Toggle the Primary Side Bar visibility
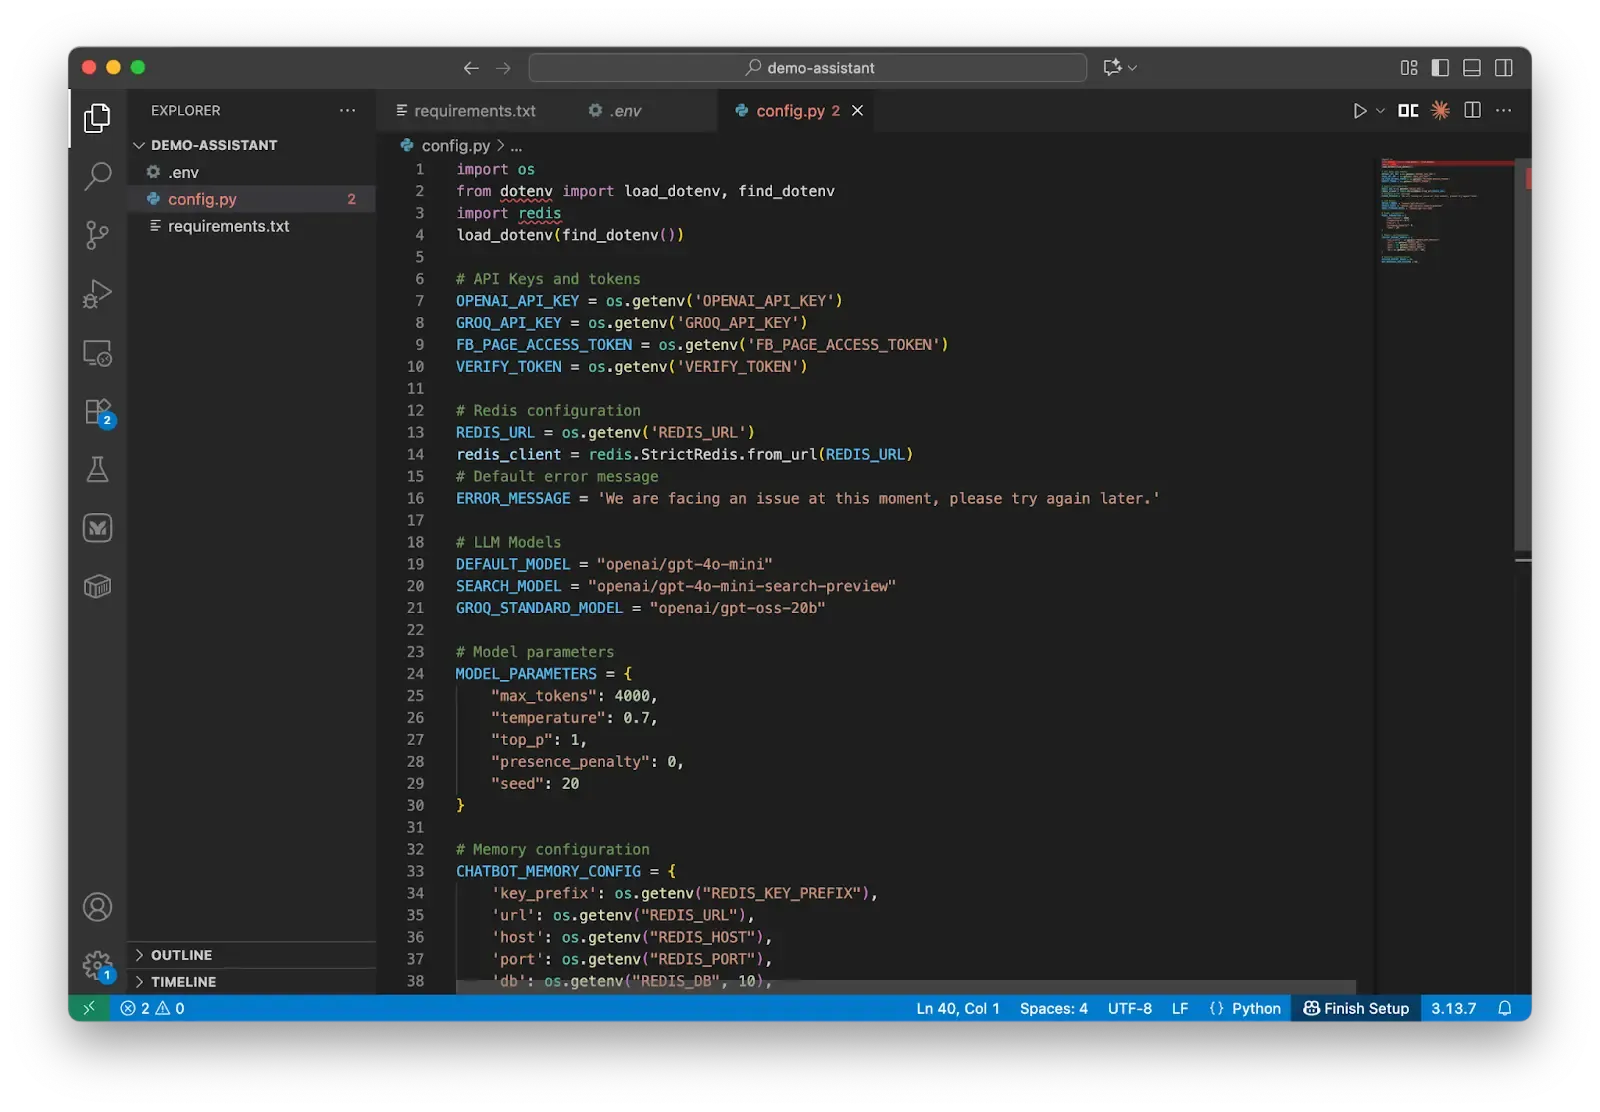The image size is (1600, 1112). (1440, 68)
